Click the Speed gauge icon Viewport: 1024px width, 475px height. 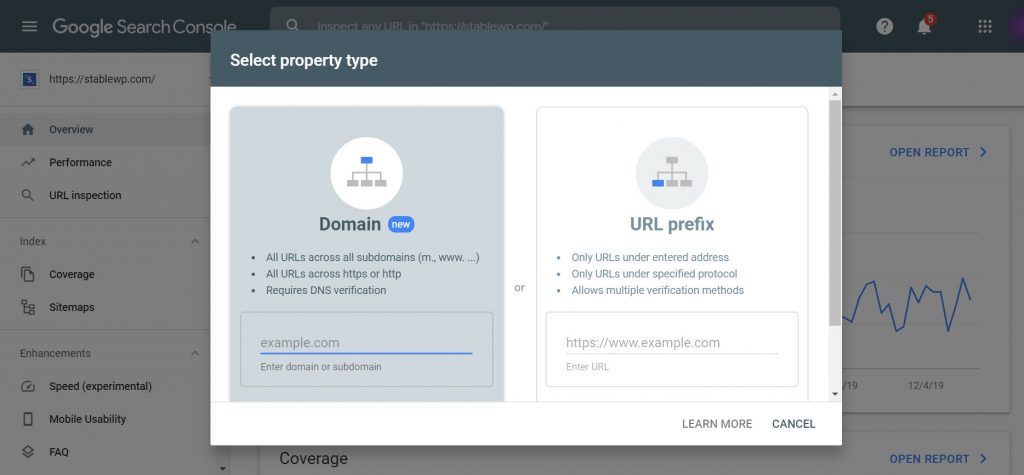[x=27, y=386]
